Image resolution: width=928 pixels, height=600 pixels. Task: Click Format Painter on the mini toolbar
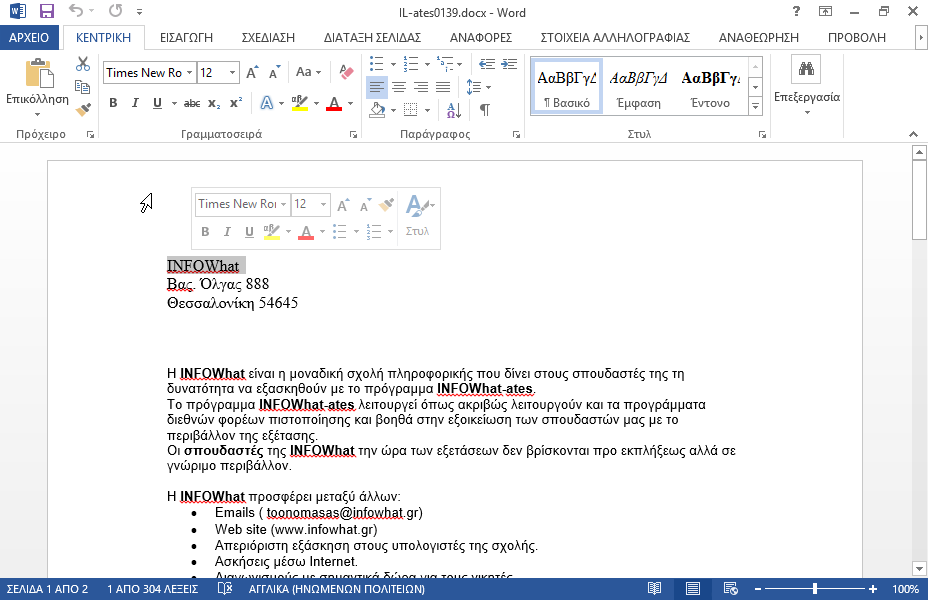click(x=386, y=205)
